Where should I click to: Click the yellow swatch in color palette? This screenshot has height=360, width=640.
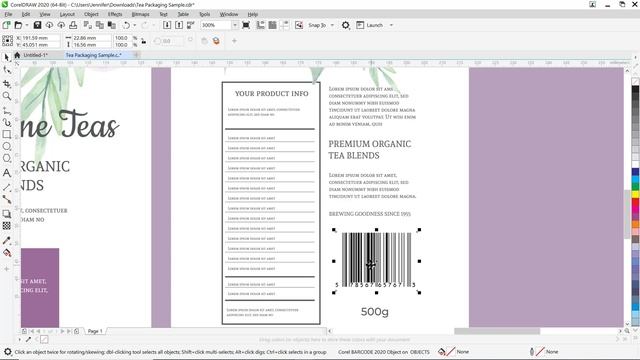click(636, 194)
